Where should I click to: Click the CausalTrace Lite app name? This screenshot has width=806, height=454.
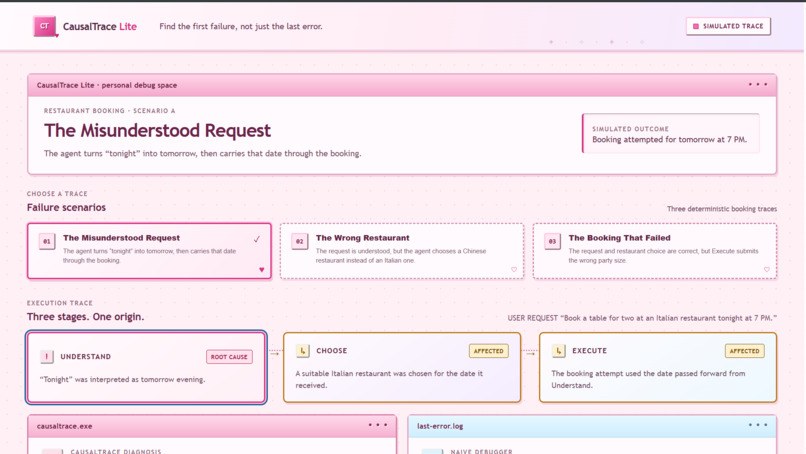tap(100, 27)
